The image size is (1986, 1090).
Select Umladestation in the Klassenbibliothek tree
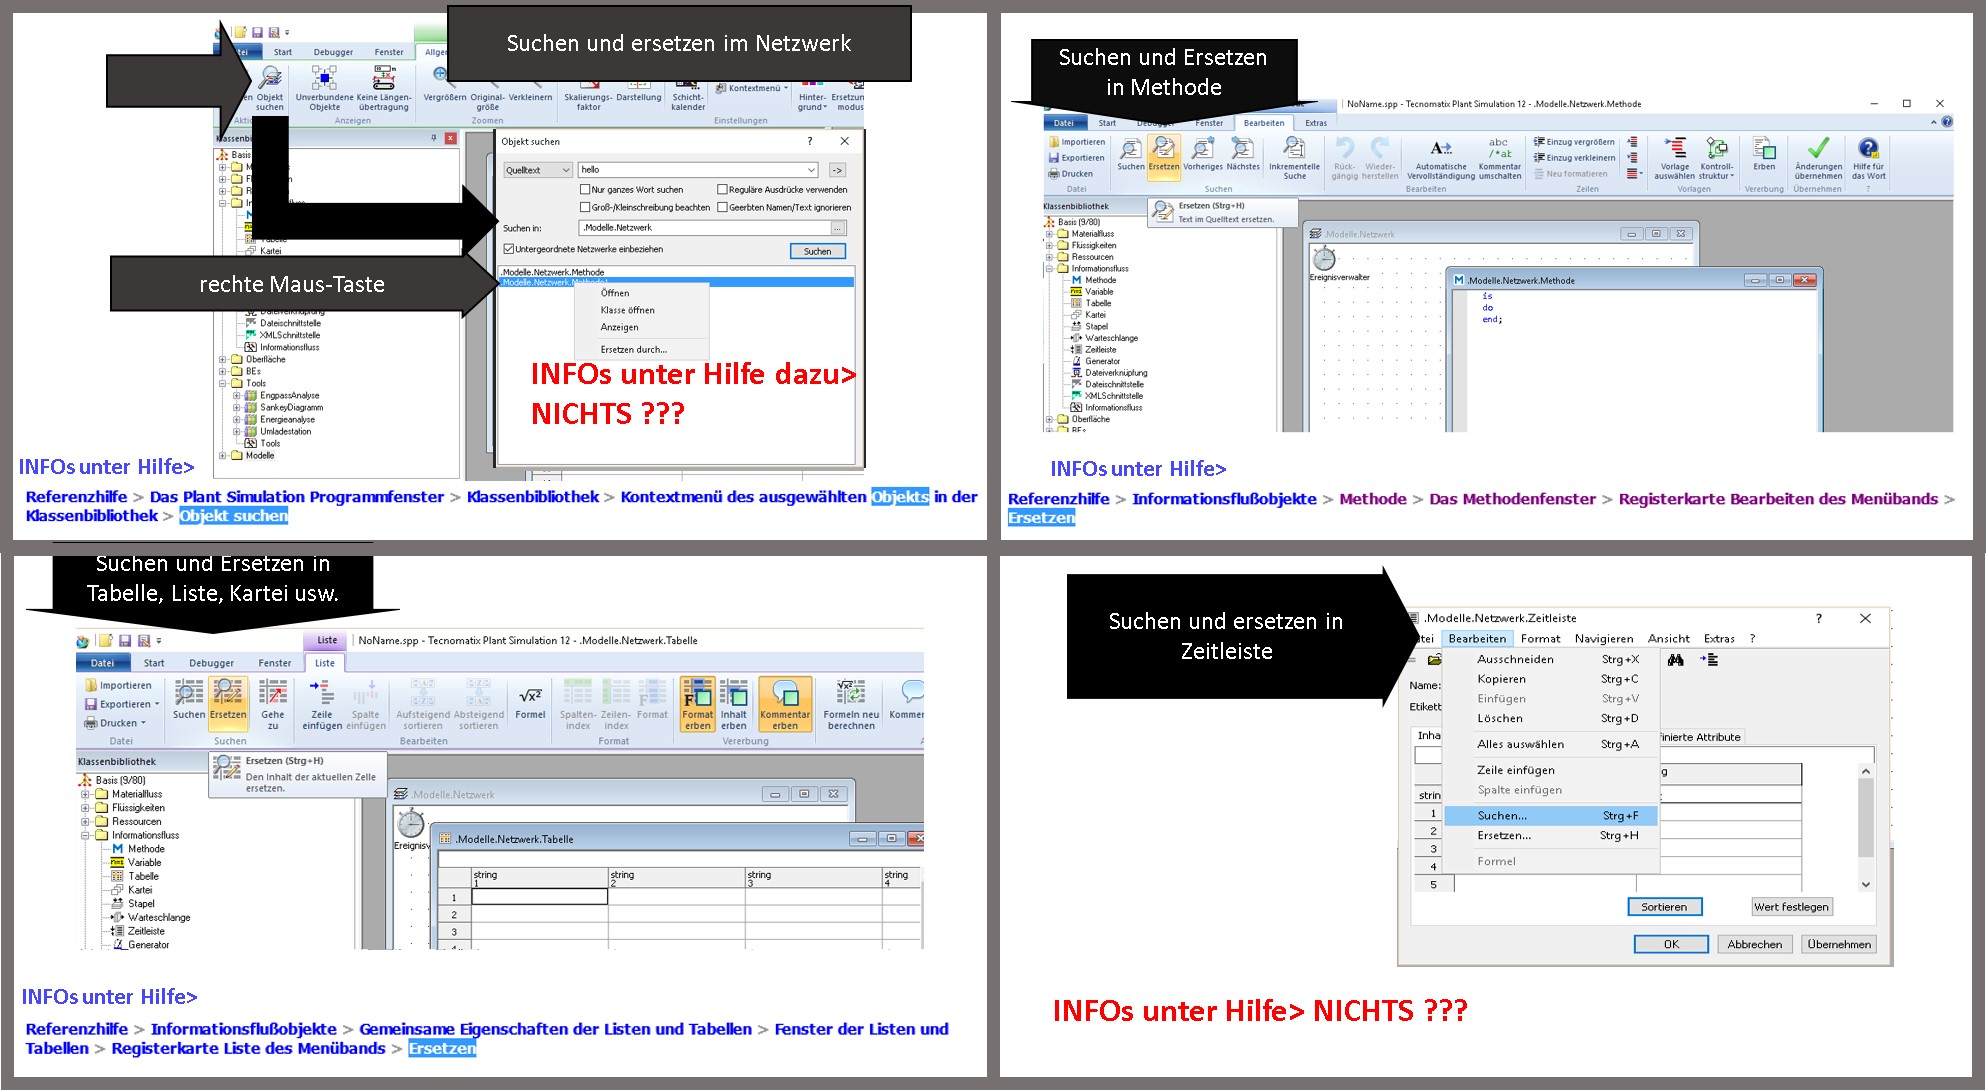pos(286,432)
